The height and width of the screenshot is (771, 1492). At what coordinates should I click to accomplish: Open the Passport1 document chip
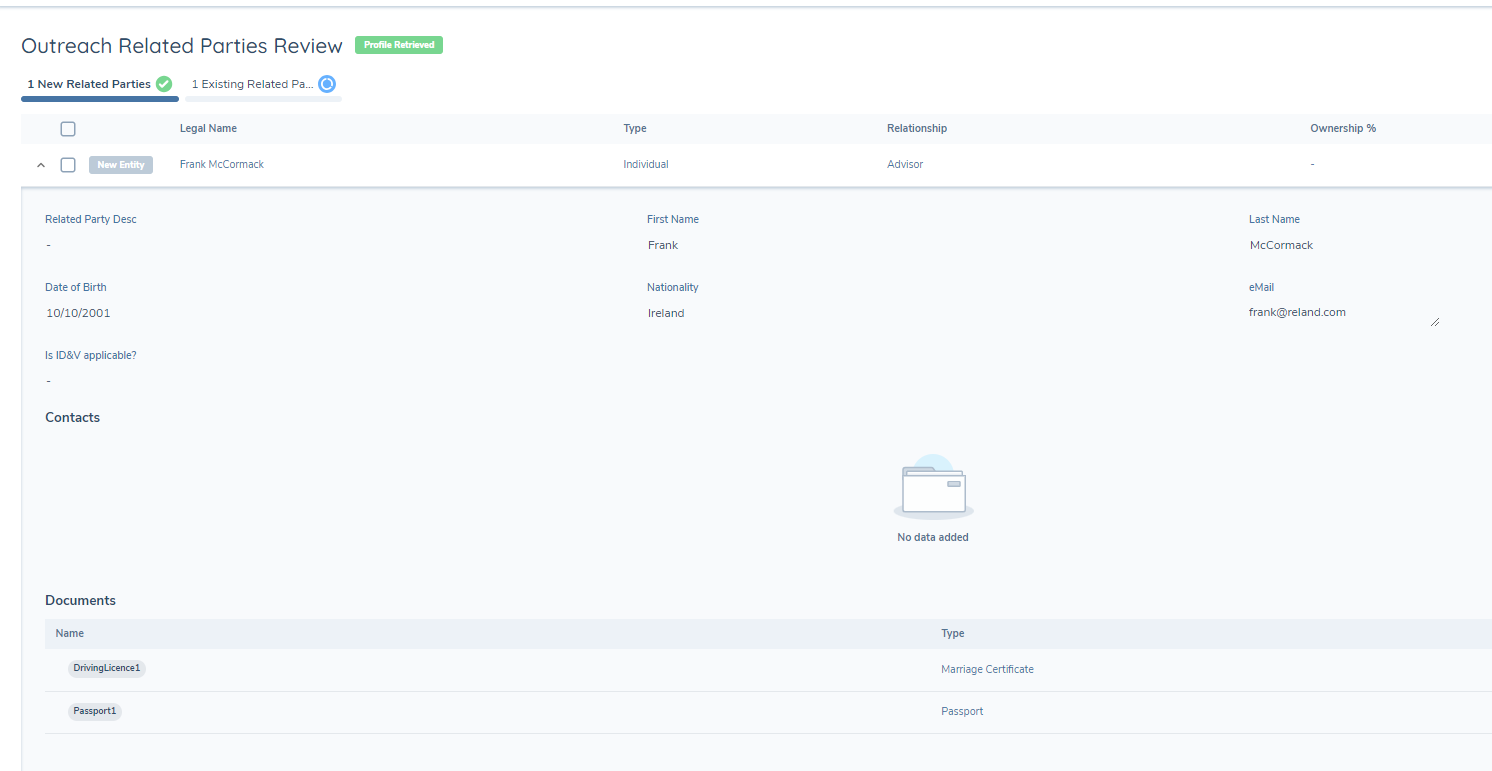tap(95, 711)
